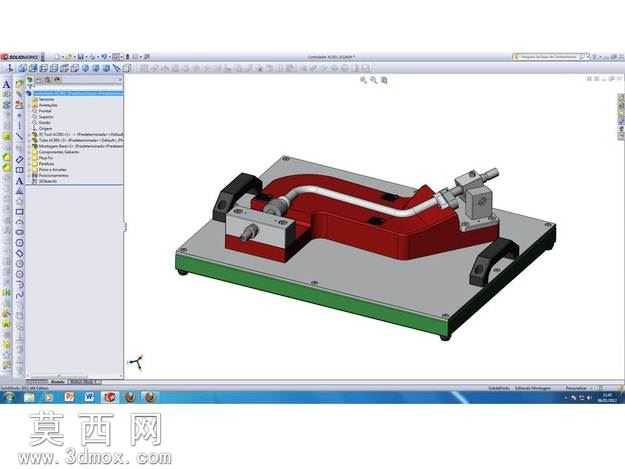This screenshot has height=469, width=625.
Task: Select the Tool 41393 component
Action: coord(78,134)
